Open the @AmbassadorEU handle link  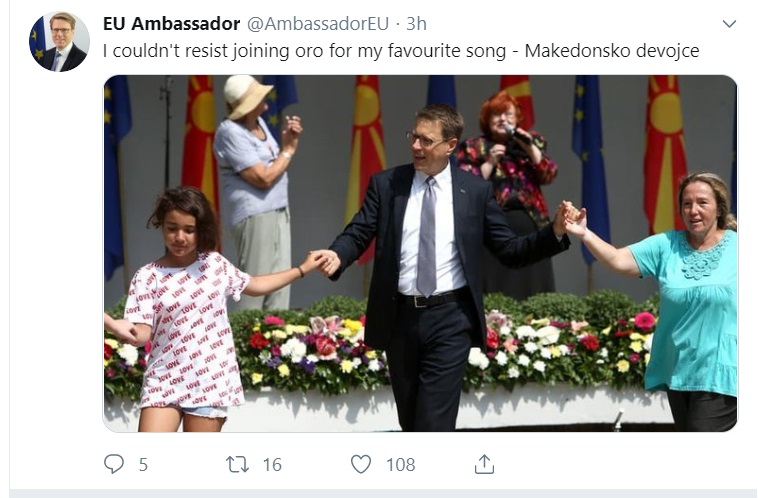(x=318, y=24)
